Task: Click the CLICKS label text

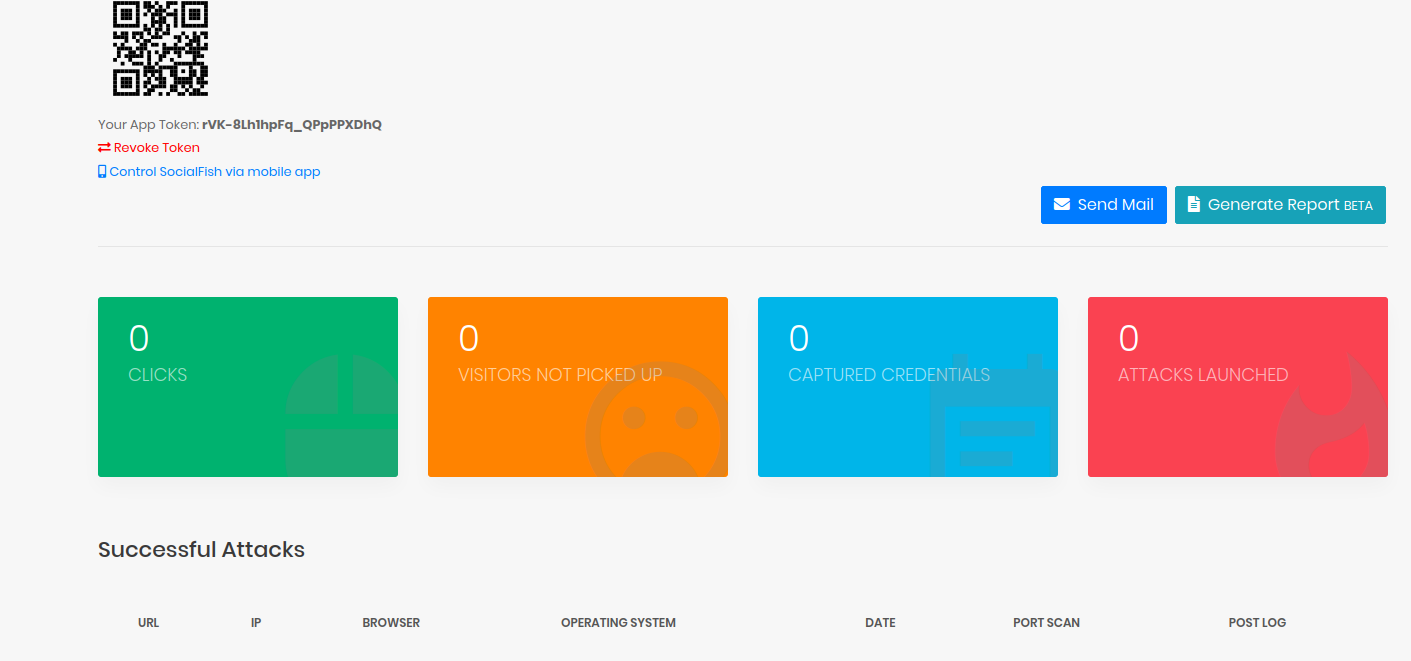Action: (x=158, y=375)
